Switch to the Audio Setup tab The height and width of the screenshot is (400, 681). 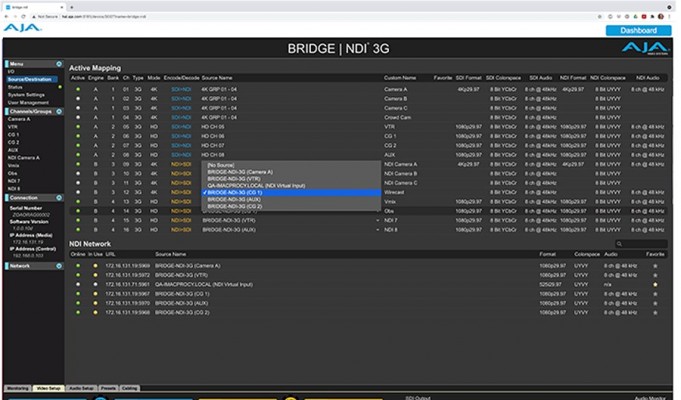point(82,388)
